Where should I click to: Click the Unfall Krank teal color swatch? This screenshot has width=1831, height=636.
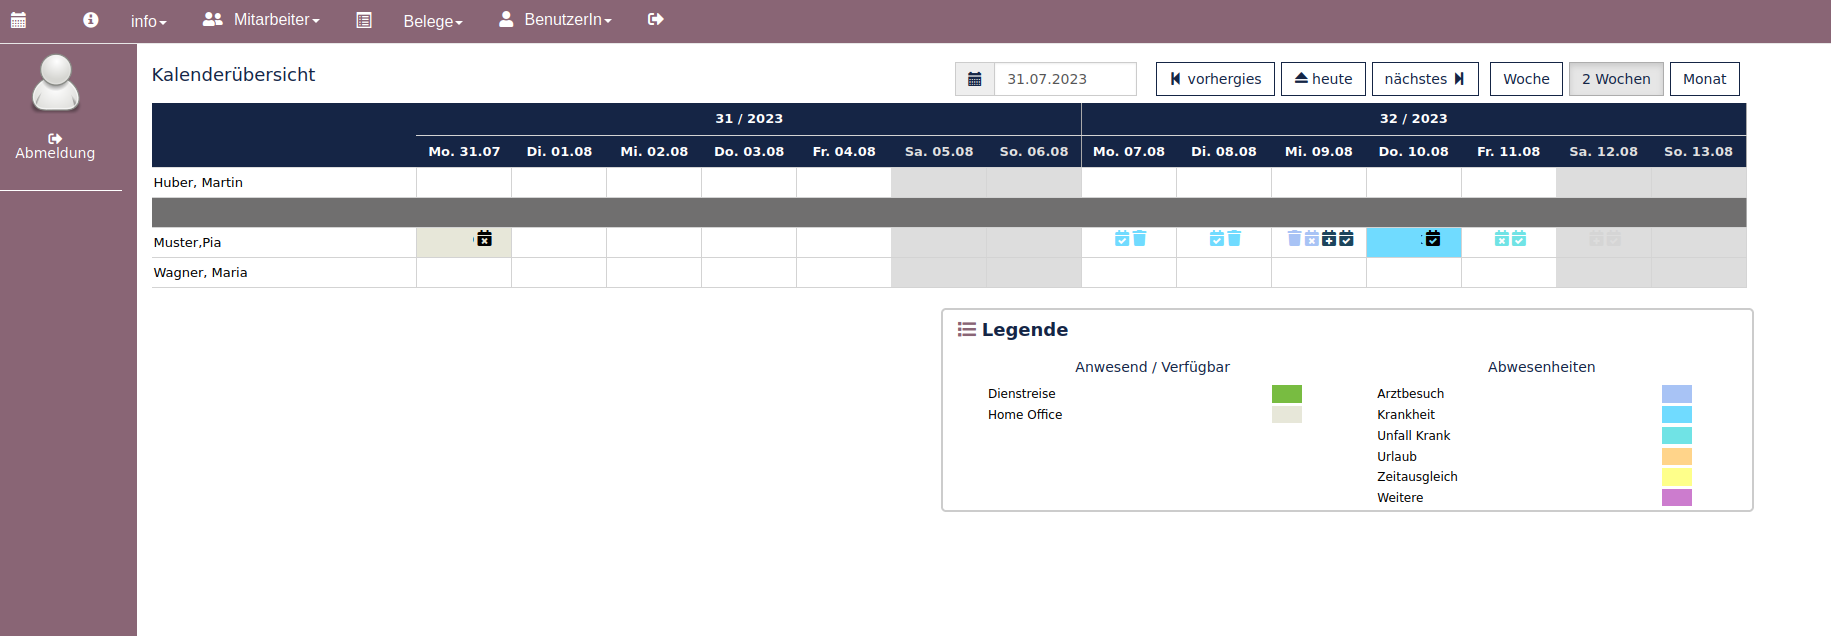(1677, 435)
